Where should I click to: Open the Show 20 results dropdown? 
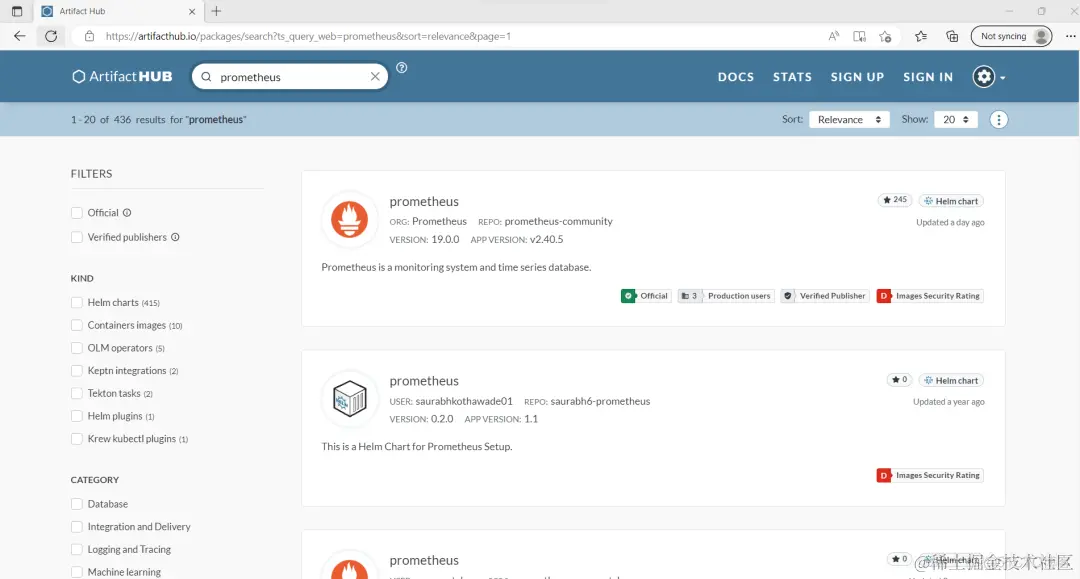click(x=955, y=120)
